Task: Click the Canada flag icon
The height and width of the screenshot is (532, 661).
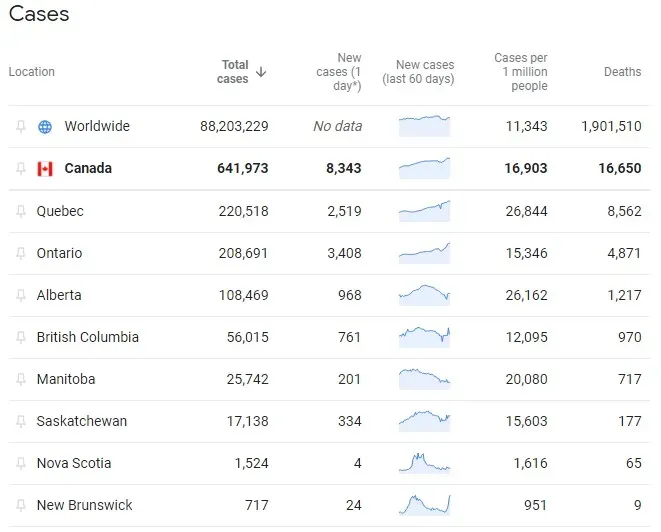Action: click(45, 169)
